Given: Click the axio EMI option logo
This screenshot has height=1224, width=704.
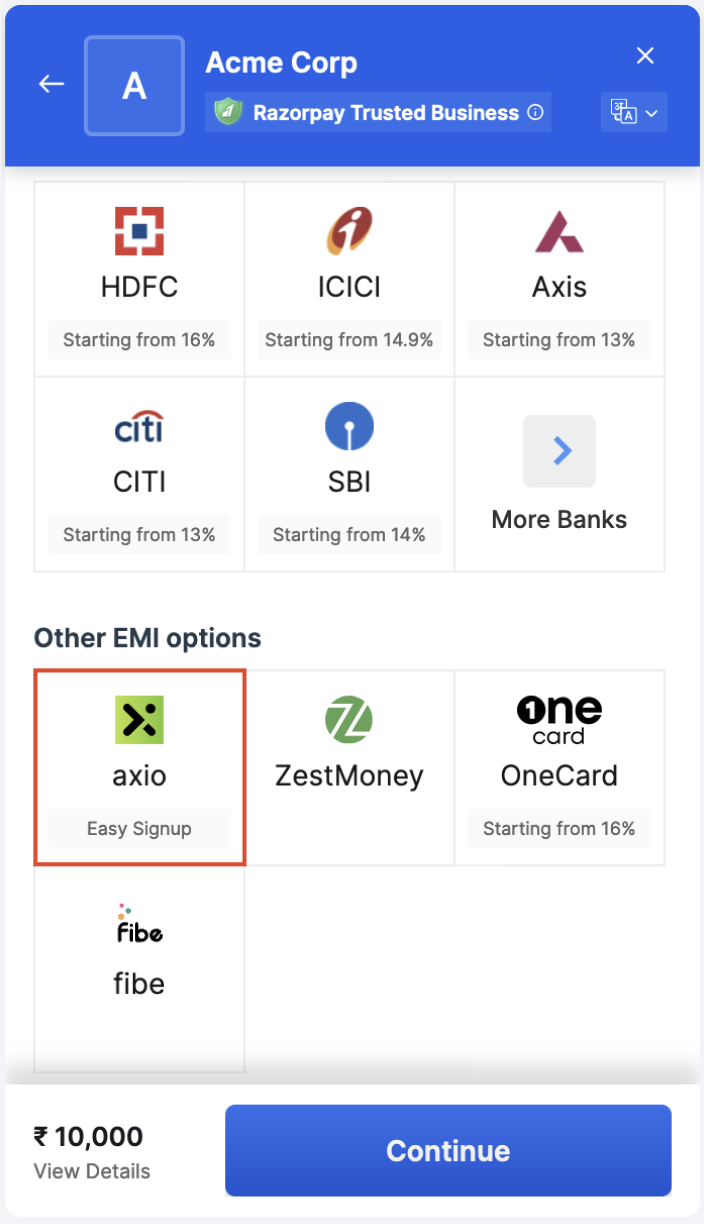Looking at the screenshot, I should coord(139,719).
